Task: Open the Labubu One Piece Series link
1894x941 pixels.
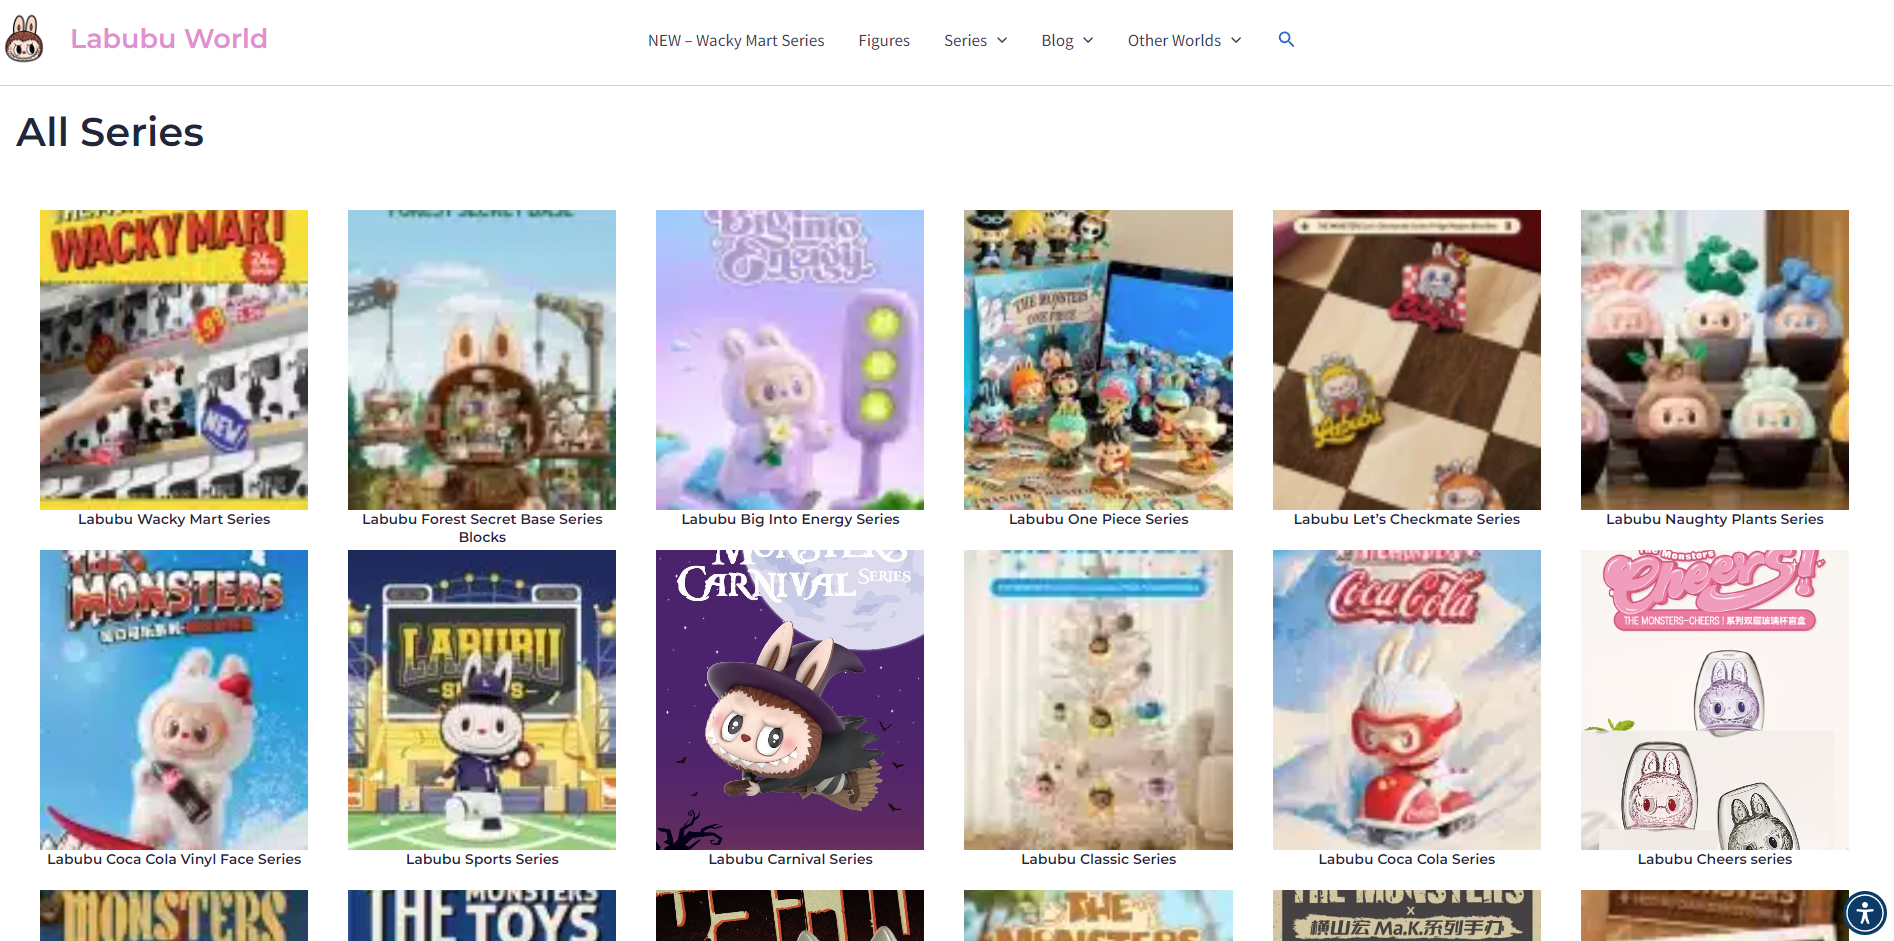Action: (1097, 519)
